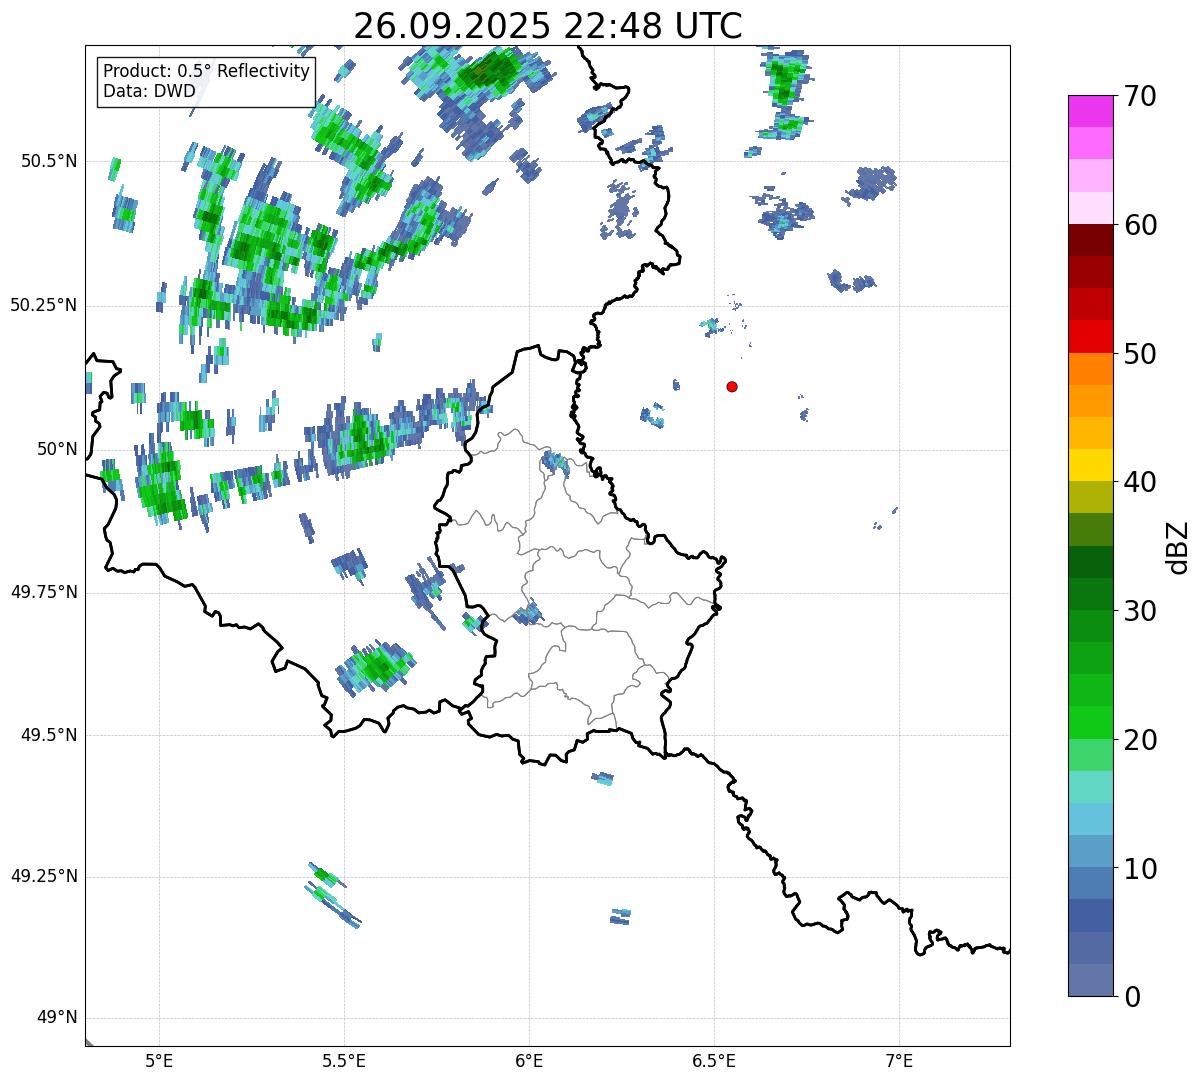Click the 50.5°N latitude label
The width and height of the screenshot is (1202, 1081).
click(x=50, y=161)
